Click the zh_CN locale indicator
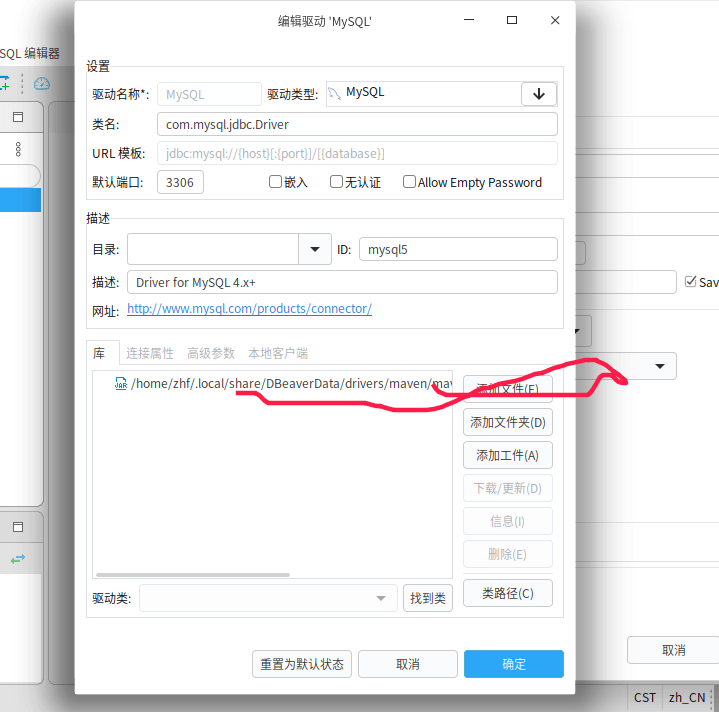 687,697
